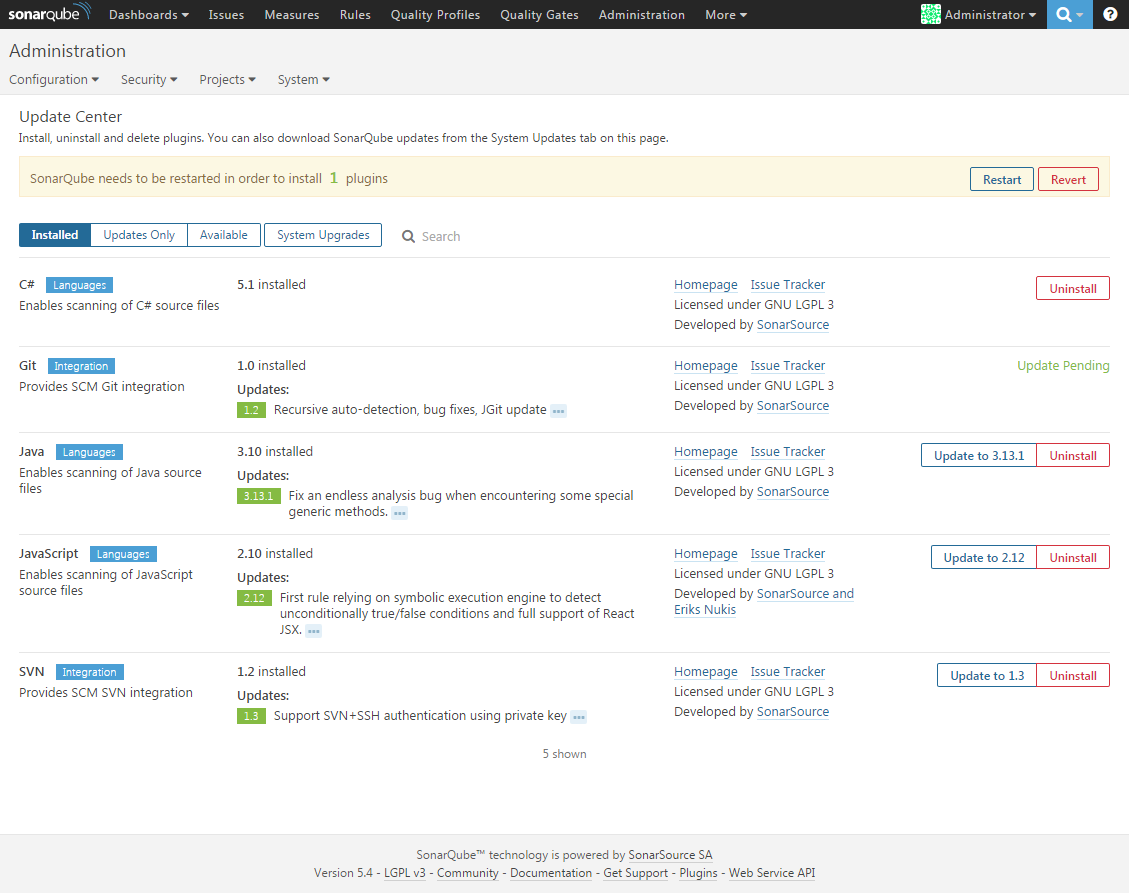Click the Administrator avatar icon
1129x893 pixels.
pyautogui.click(x=930, y=15)
